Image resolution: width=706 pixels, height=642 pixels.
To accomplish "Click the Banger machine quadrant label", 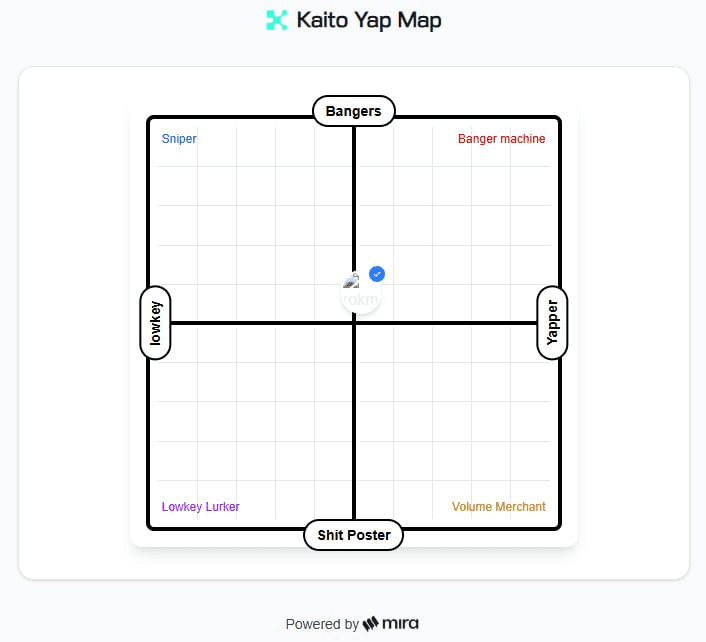I will point(501,139).
